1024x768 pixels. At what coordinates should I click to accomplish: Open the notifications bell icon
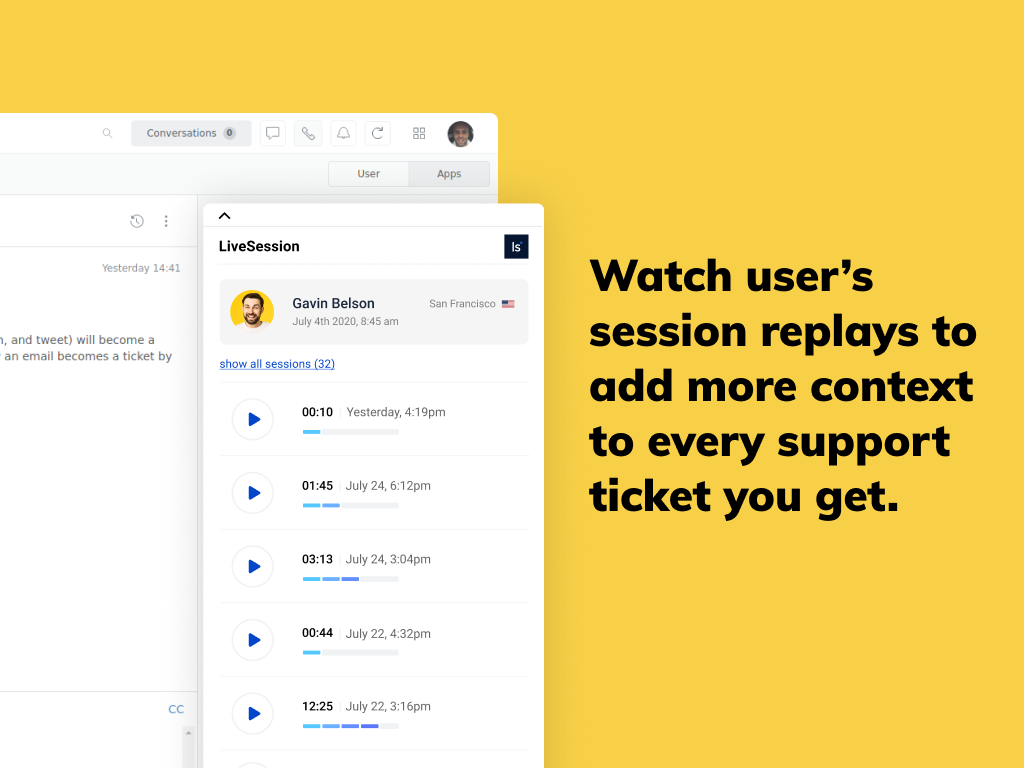(x=343, y=133)
